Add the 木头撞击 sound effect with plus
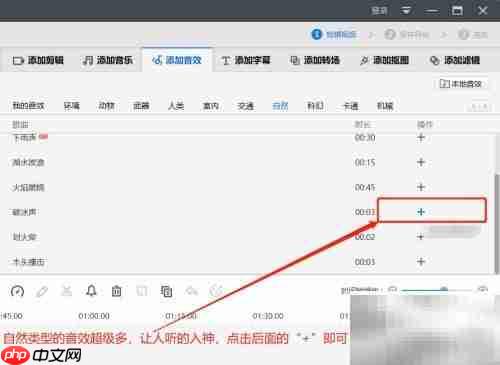Image resolution: width=500 pixels, height=365 pixels. tap(421, 261)
